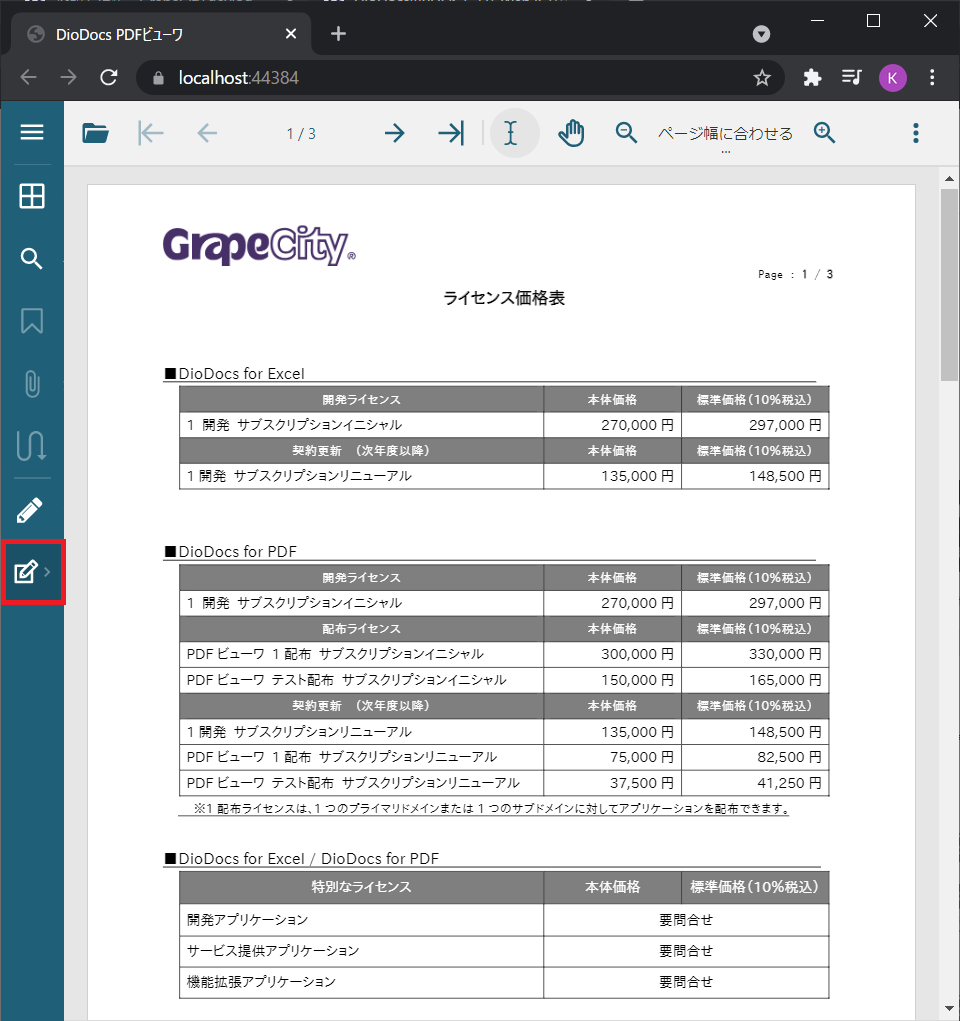Go to the first page
Viewport: 960px width, 1021px height.
point(151,133)
